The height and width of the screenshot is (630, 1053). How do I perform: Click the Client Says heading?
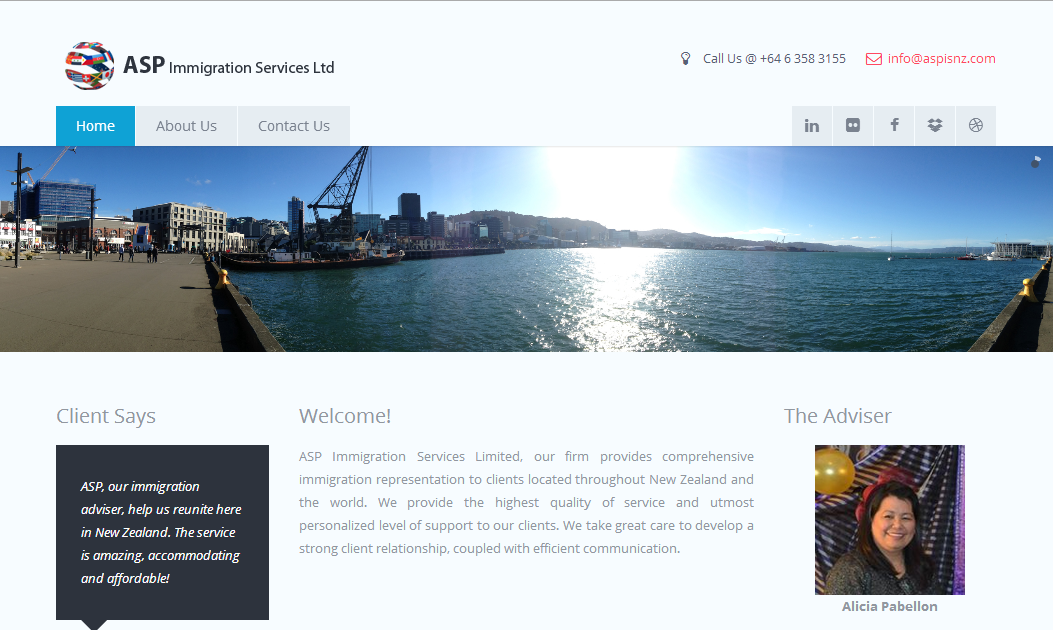click(x=106, y=416)
